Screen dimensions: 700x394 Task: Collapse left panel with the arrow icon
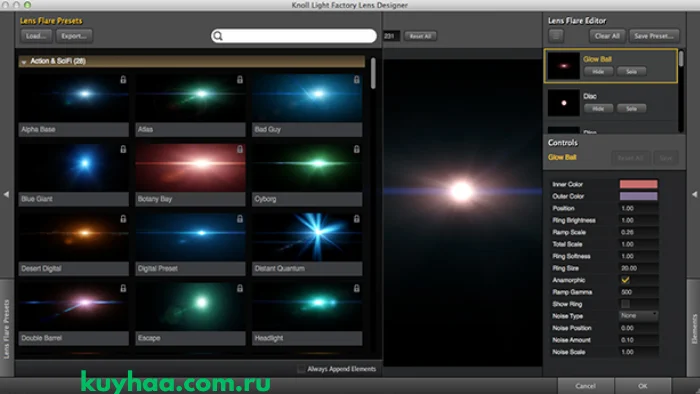click(x=6, y=194)
